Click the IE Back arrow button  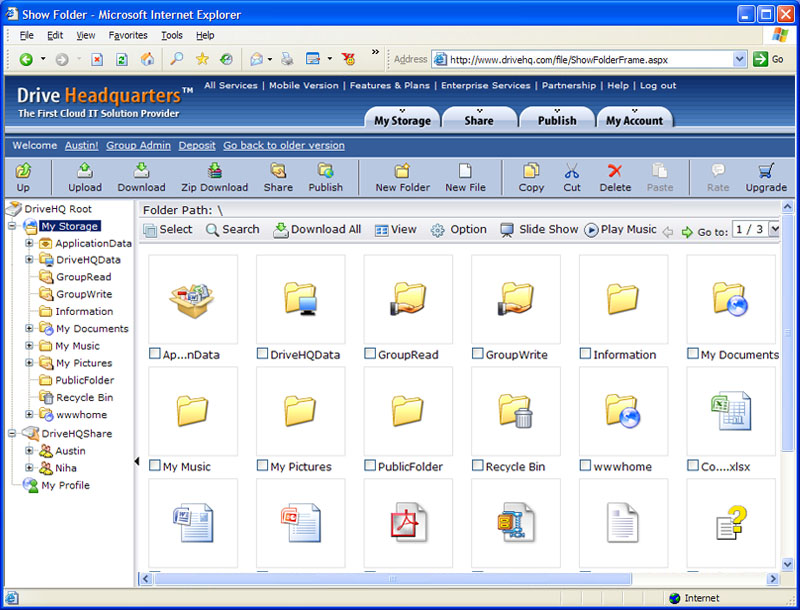26,60
